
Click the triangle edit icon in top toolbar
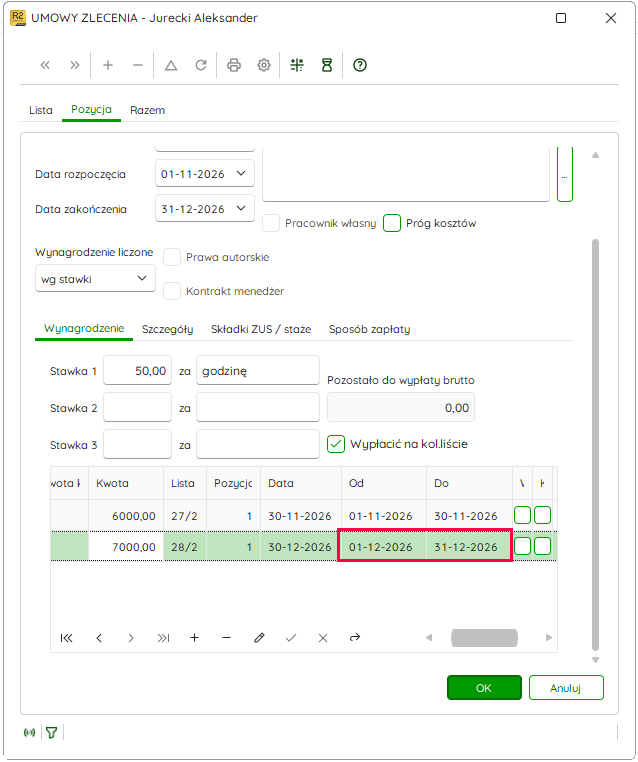[171, 65]
